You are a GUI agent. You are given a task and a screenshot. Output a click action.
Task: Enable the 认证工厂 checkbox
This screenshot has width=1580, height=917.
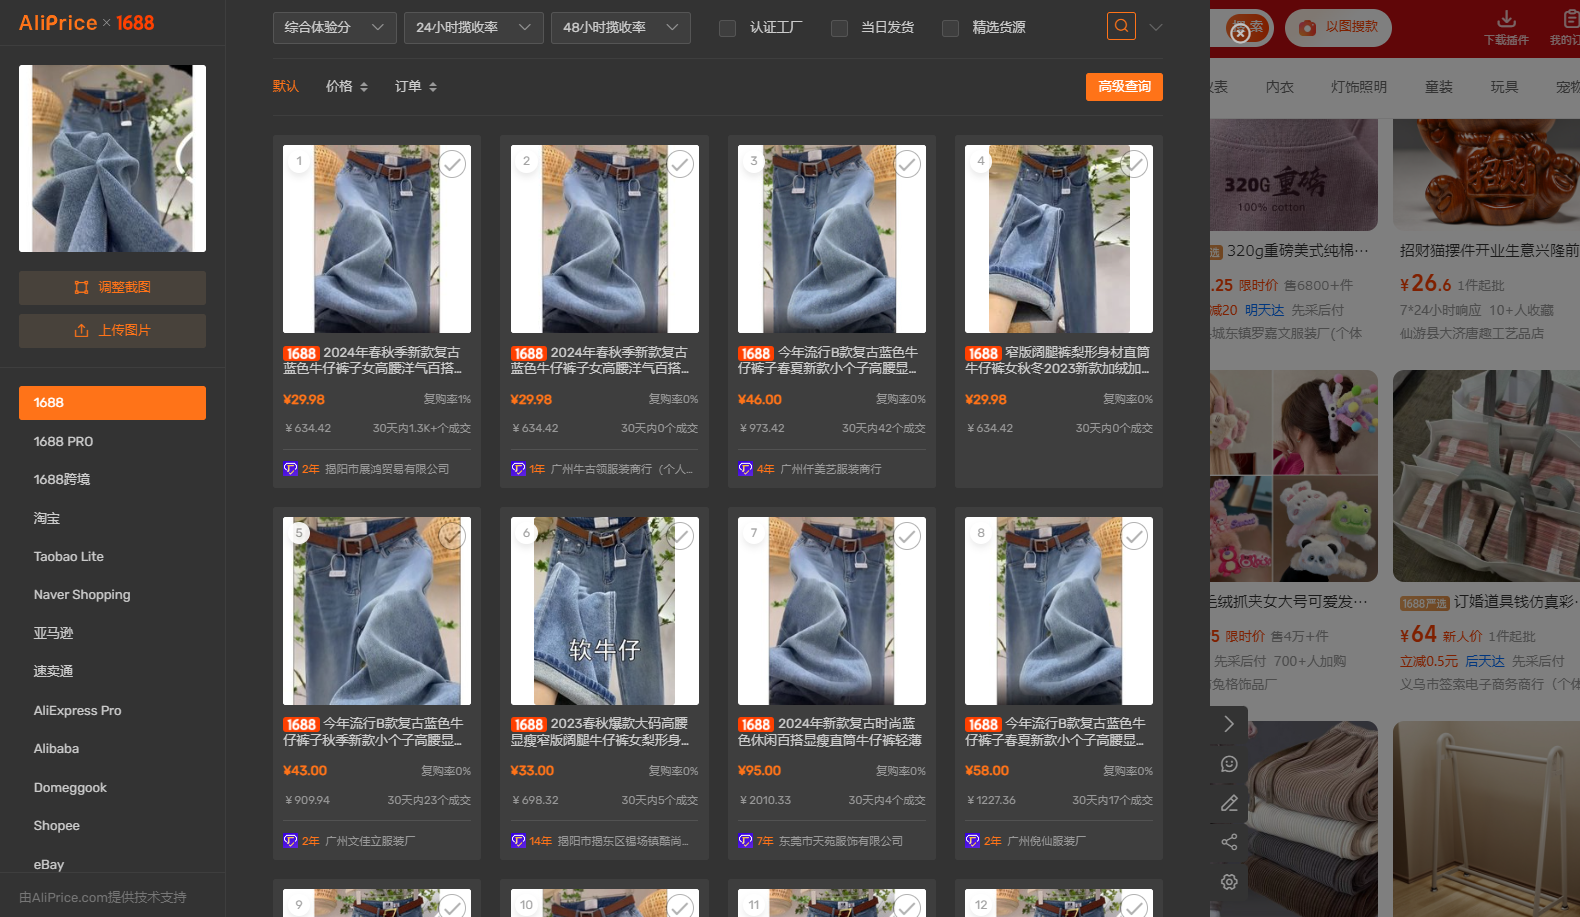(x=728, y=28)
